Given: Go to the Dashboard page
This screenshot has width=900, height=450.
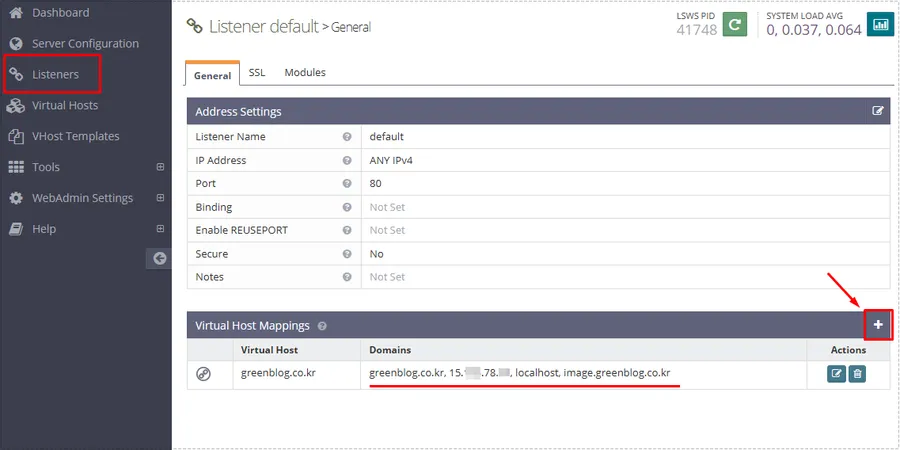Looking at the screenshot, I should click(x=60, y=13).
